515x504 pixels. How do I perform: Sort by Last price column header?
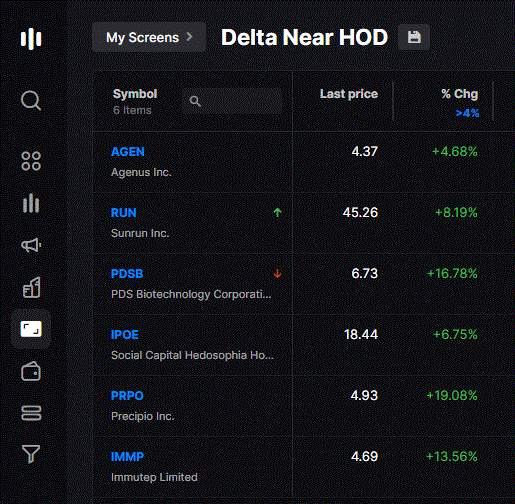pos(349,94)
